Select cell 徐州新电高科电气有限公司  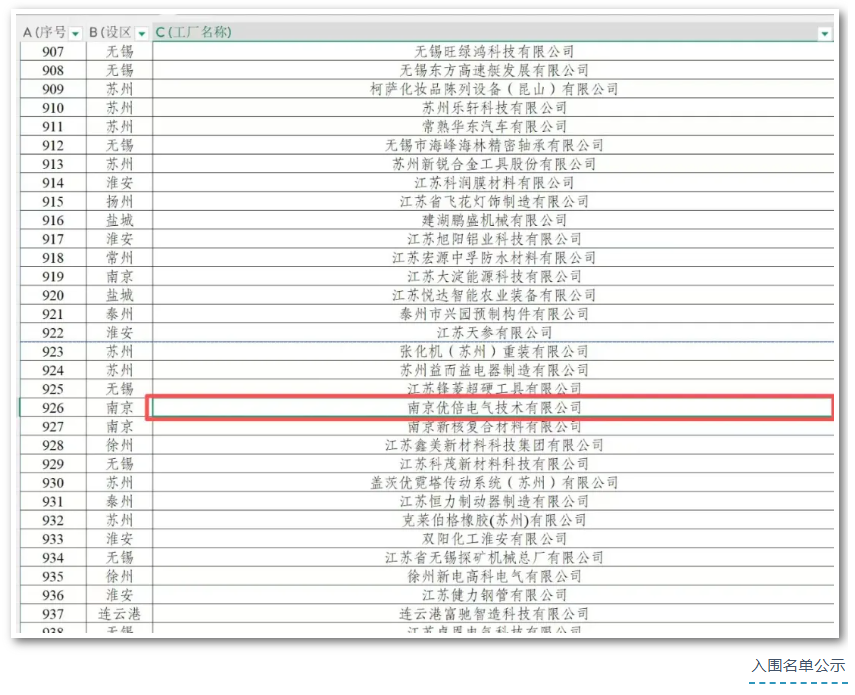point(493,577)
